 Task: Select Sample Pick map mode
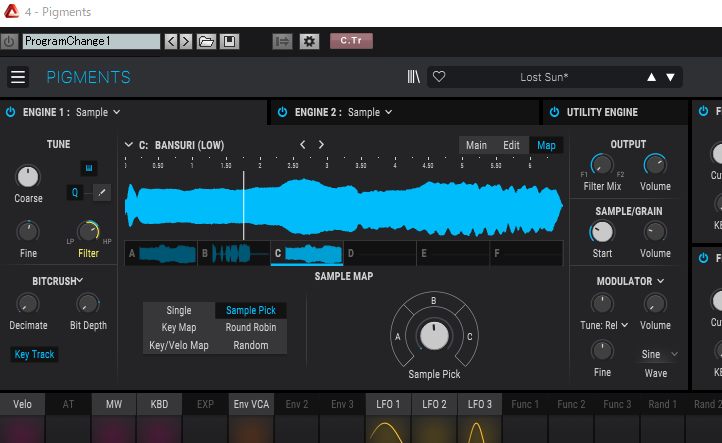tap(251, 310)
